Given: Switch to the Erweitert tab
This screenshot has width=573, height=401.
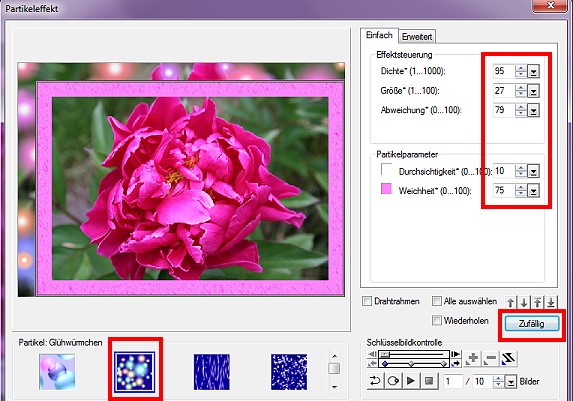Looking at the screenshot, I should click(417, 37).
